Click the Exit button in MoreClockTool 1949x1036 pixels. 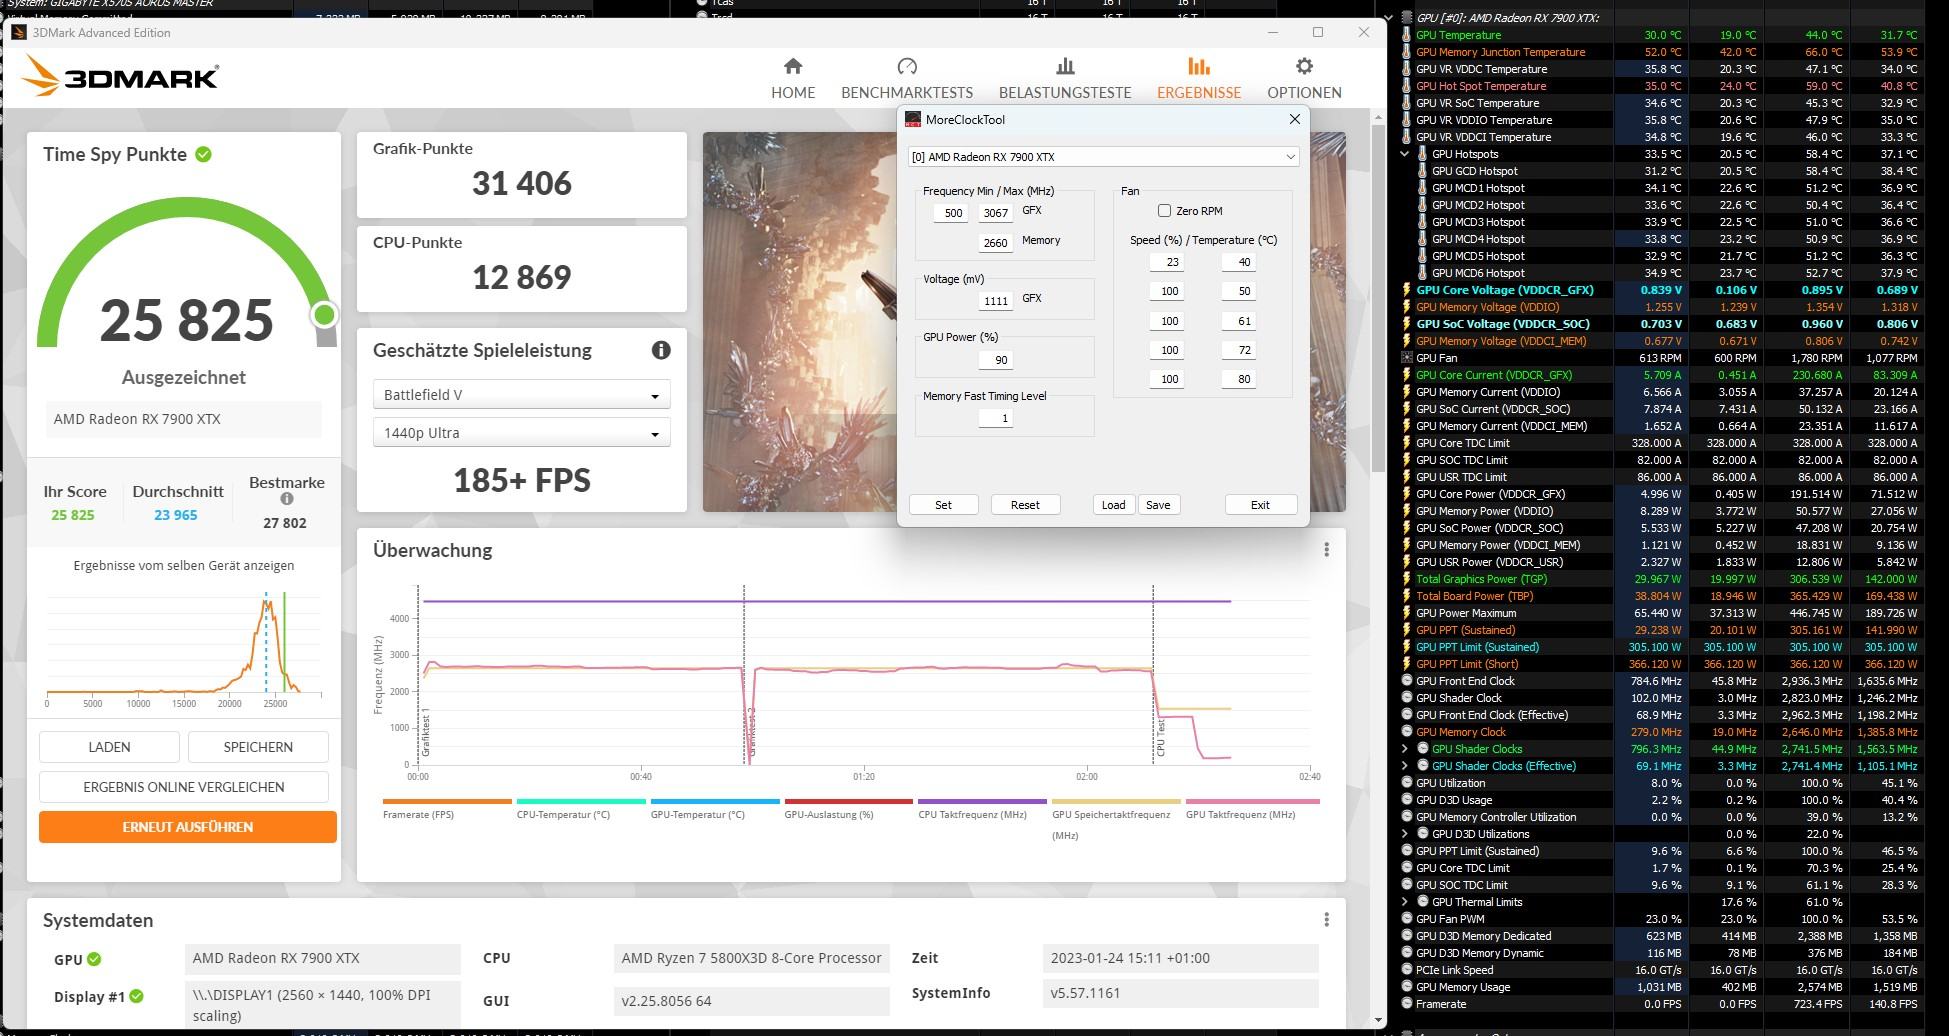coord(1260,505)
